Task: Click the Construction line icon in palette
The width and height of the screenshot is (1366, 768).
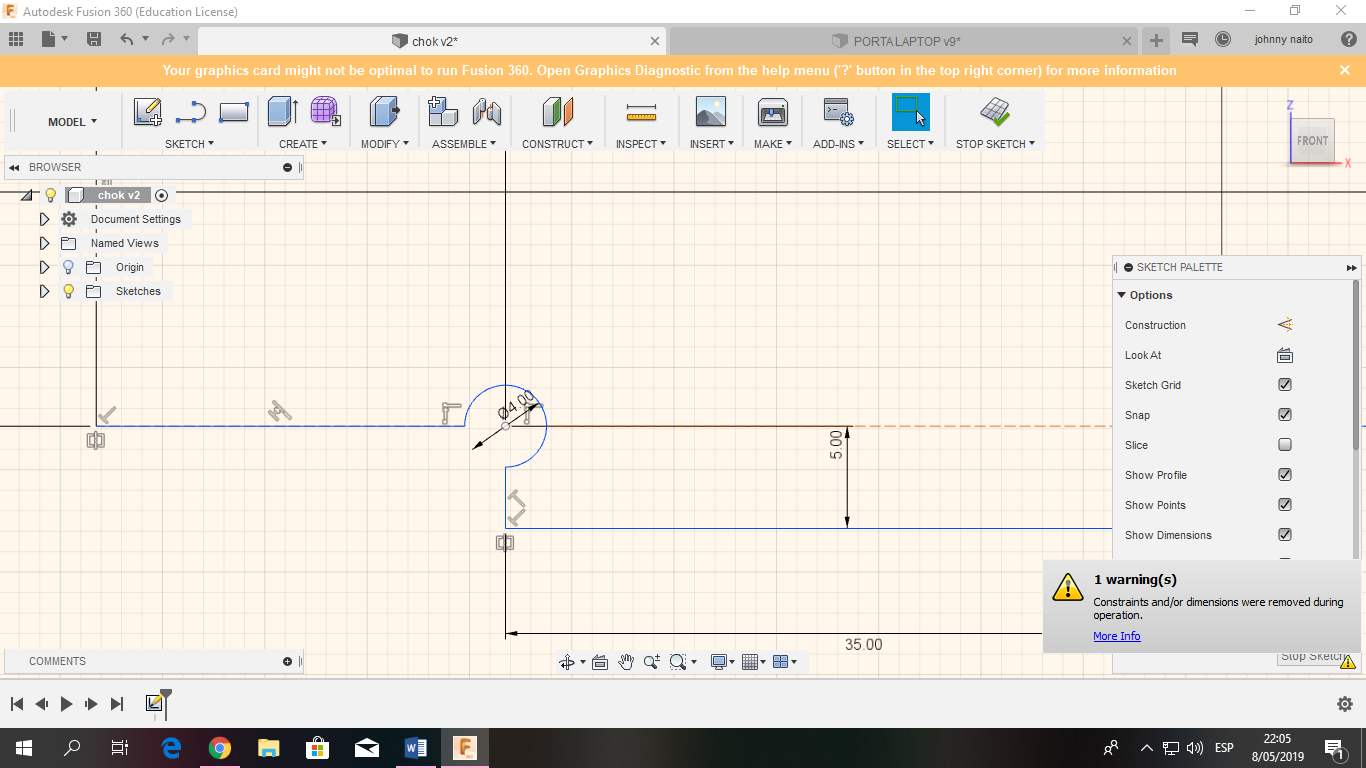Action: 1285,325
